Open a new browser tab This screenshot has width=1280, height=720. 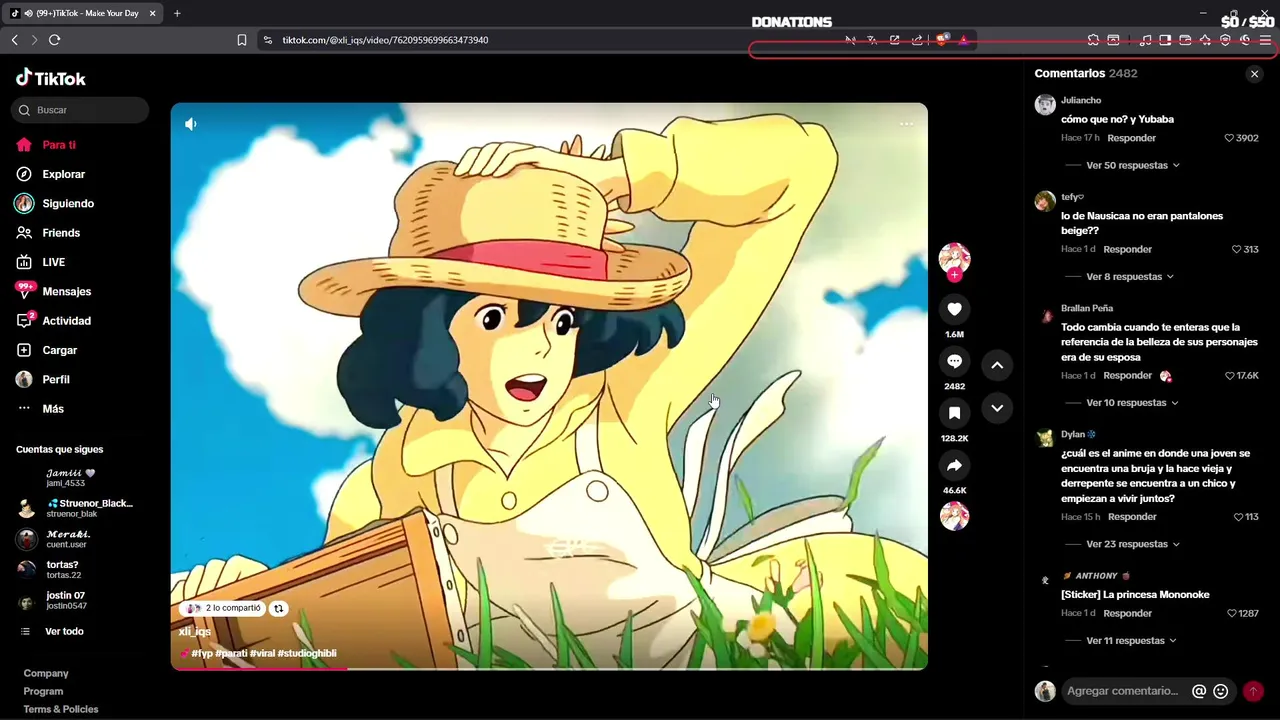point(177,13)
